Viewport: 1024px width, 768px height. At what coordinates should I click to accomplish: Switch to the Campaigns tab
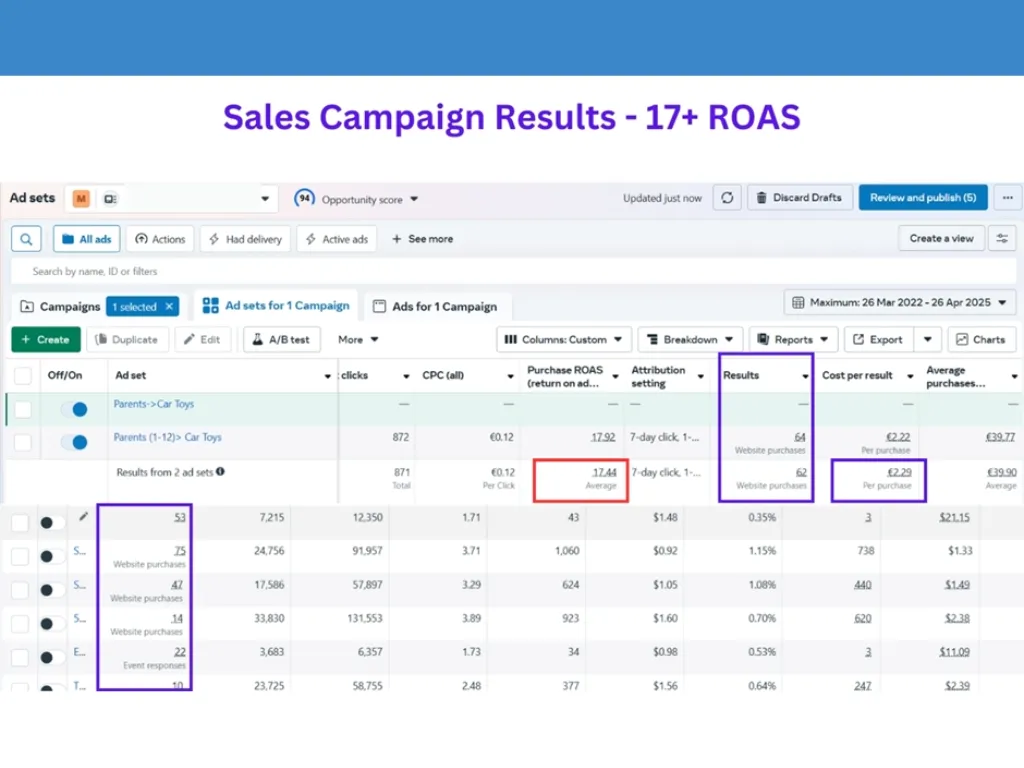pos(60,307)
